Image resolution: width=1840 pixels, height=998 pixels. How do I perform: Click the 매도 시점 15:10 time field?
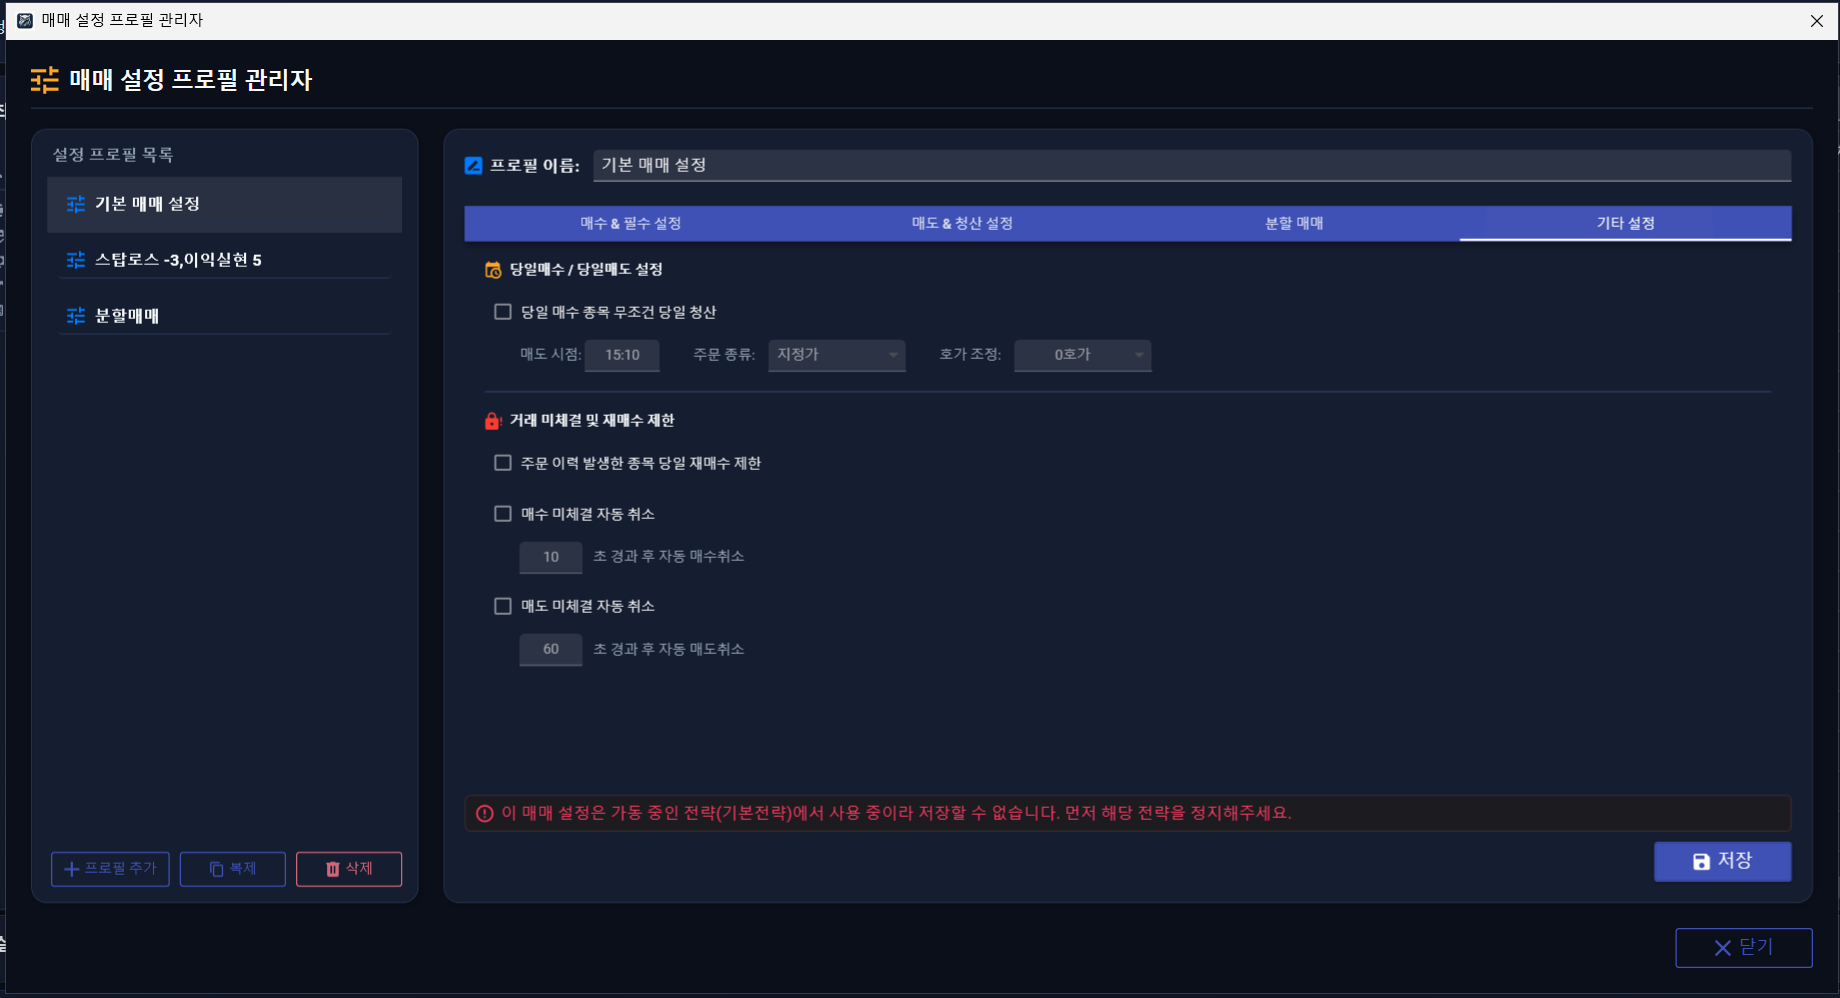(622, 355)
